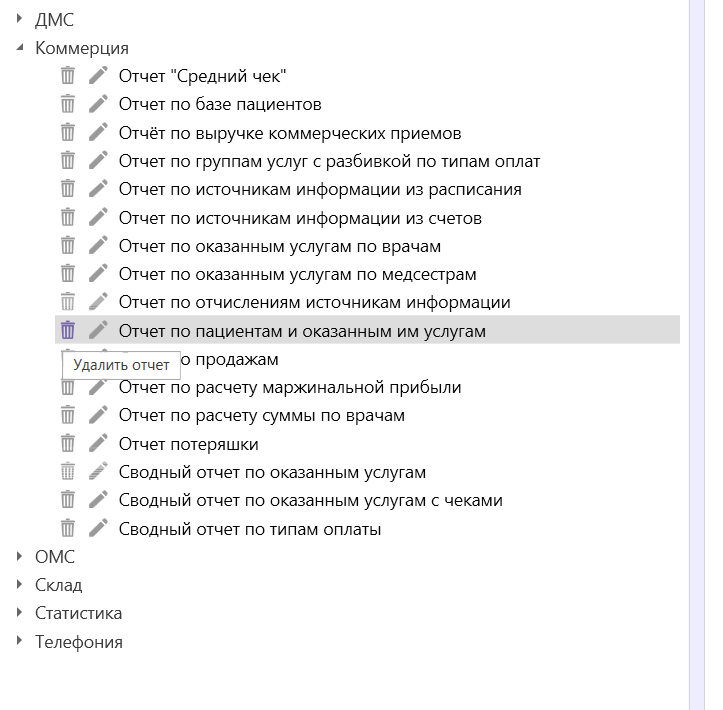Expand the ОМС category
The image size is (723, 710).
click(x=19, y=556)
